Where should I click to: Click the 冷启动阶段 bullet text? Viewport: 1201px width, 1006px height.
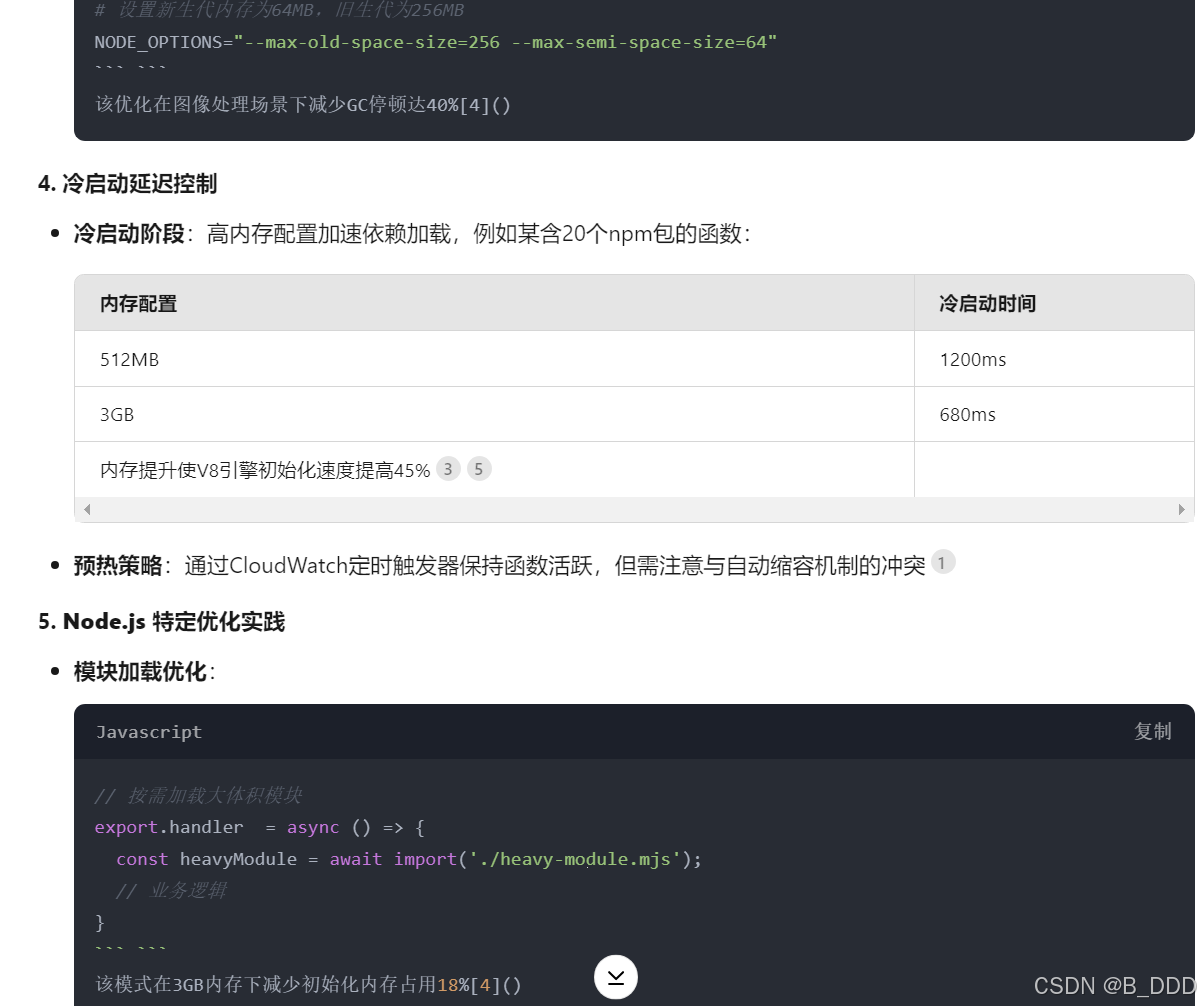coord(412,234)
